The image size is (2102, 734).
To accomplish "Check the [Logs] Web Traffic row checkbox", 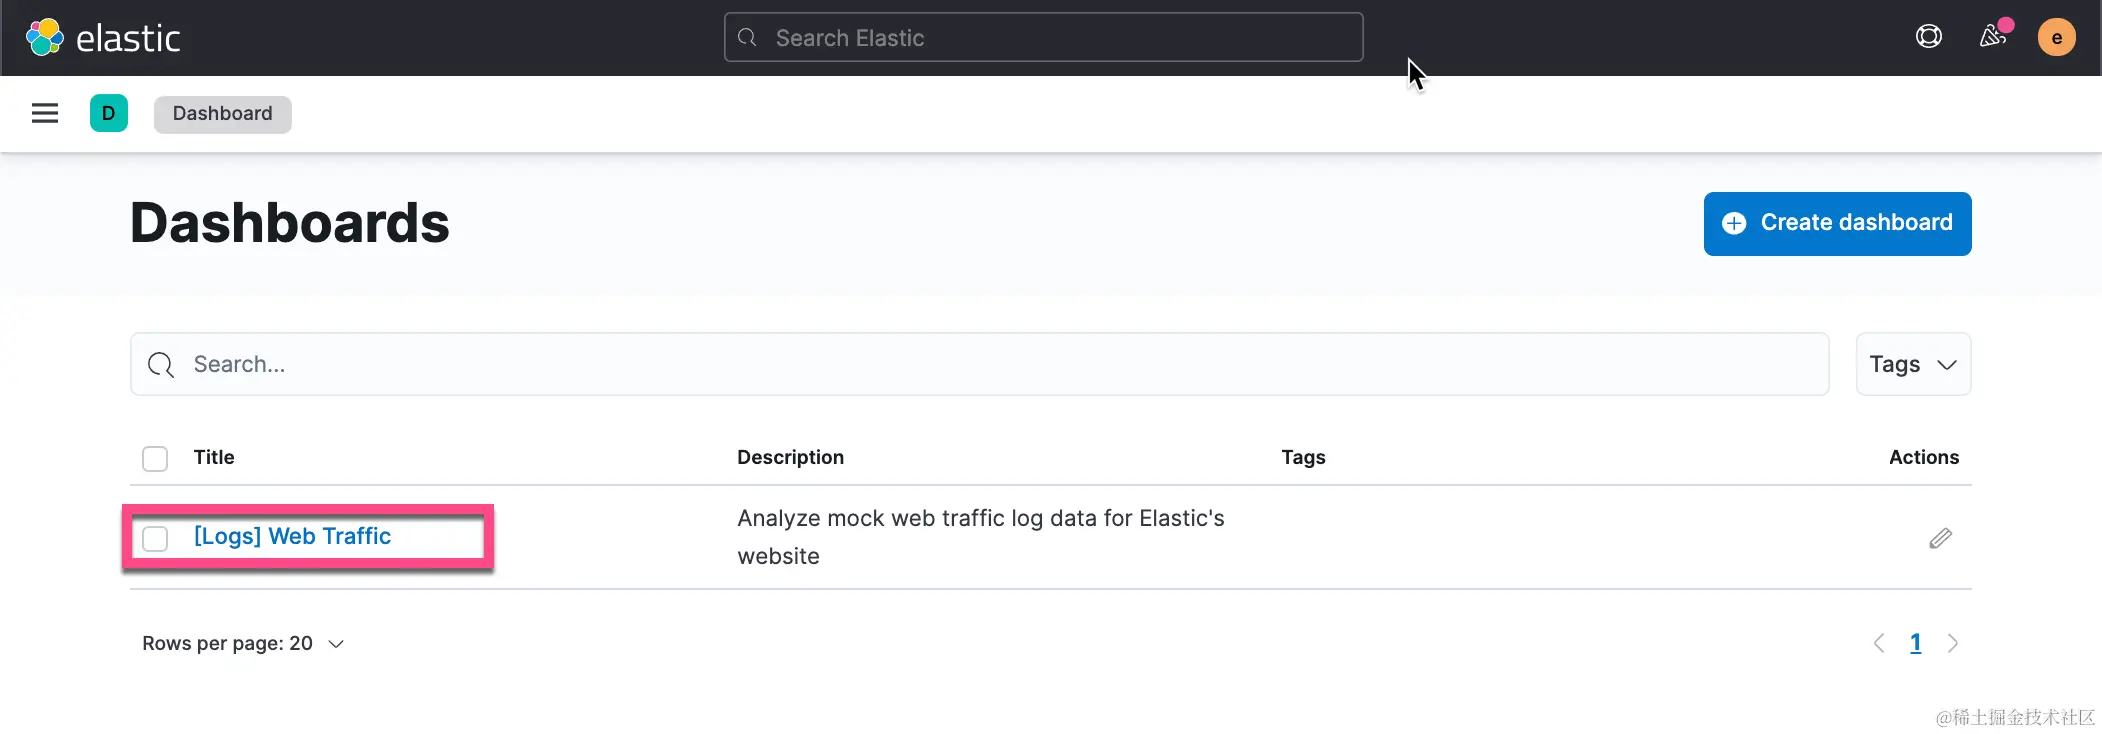I will click(x=155, y=538).
